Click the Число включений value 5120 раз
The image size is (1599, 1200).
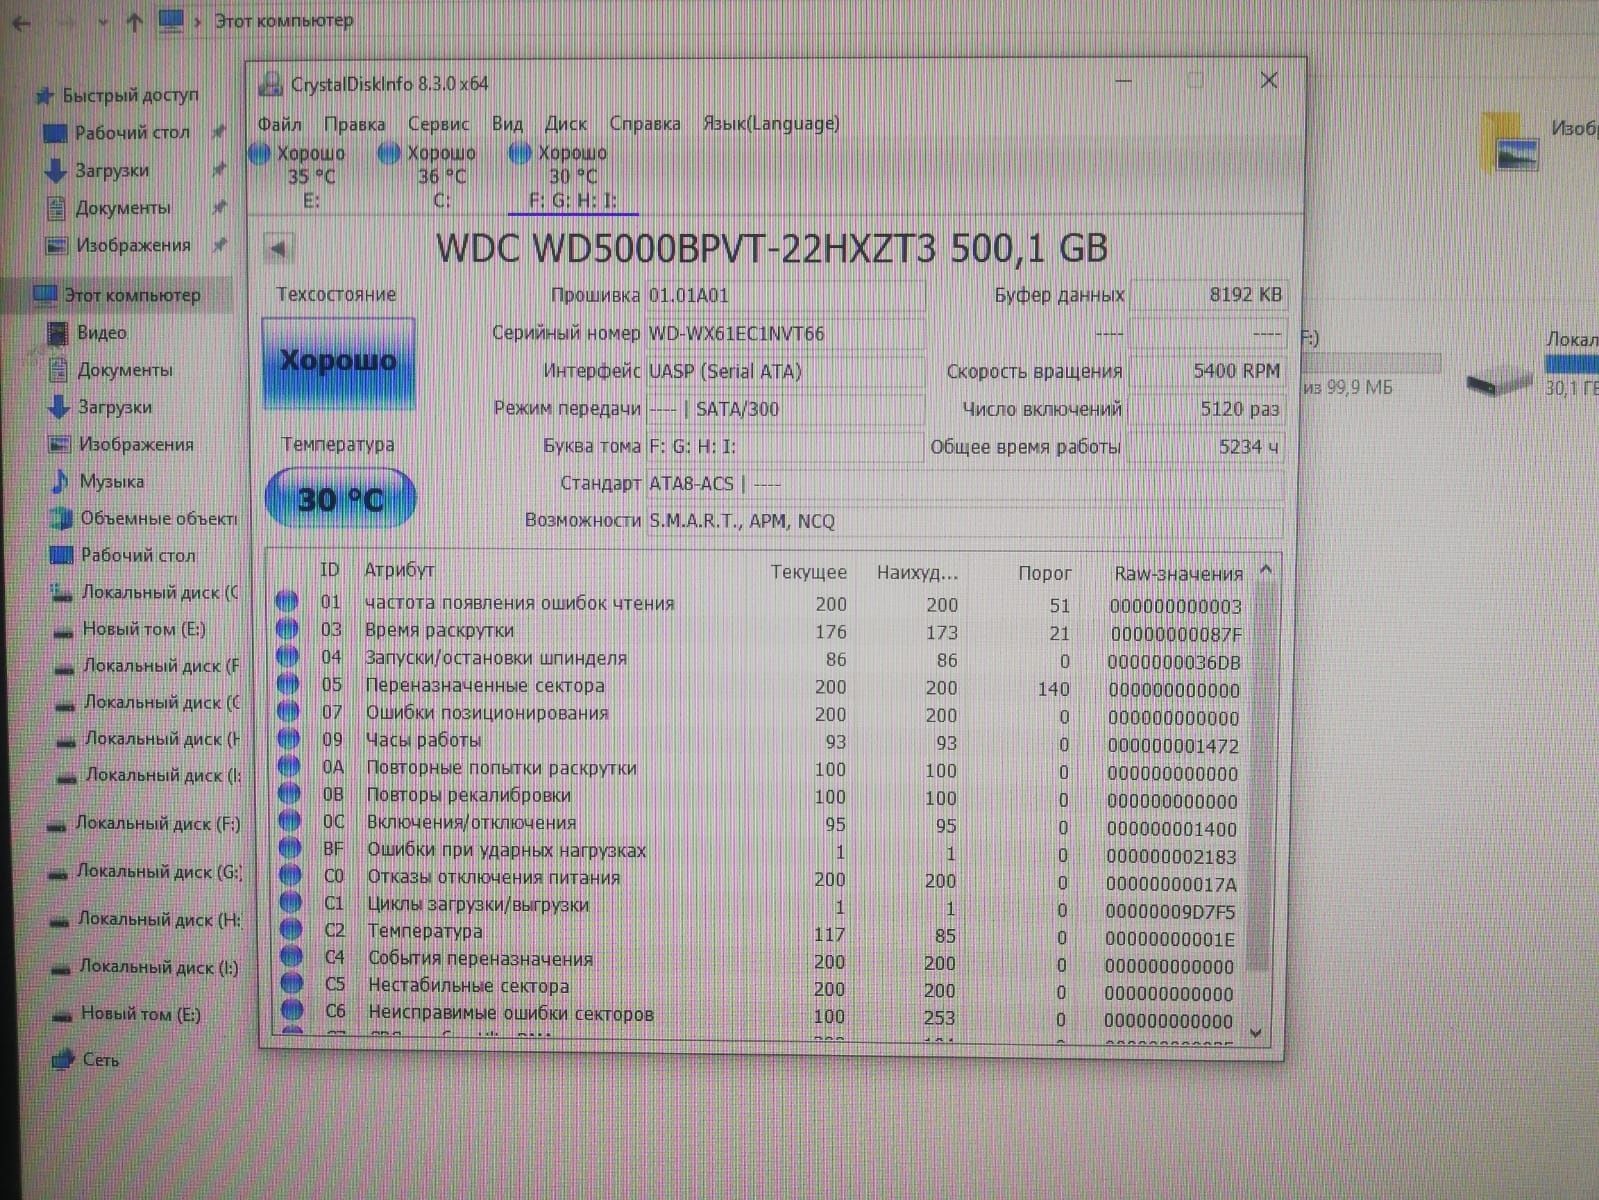(x=1206, y=409)
